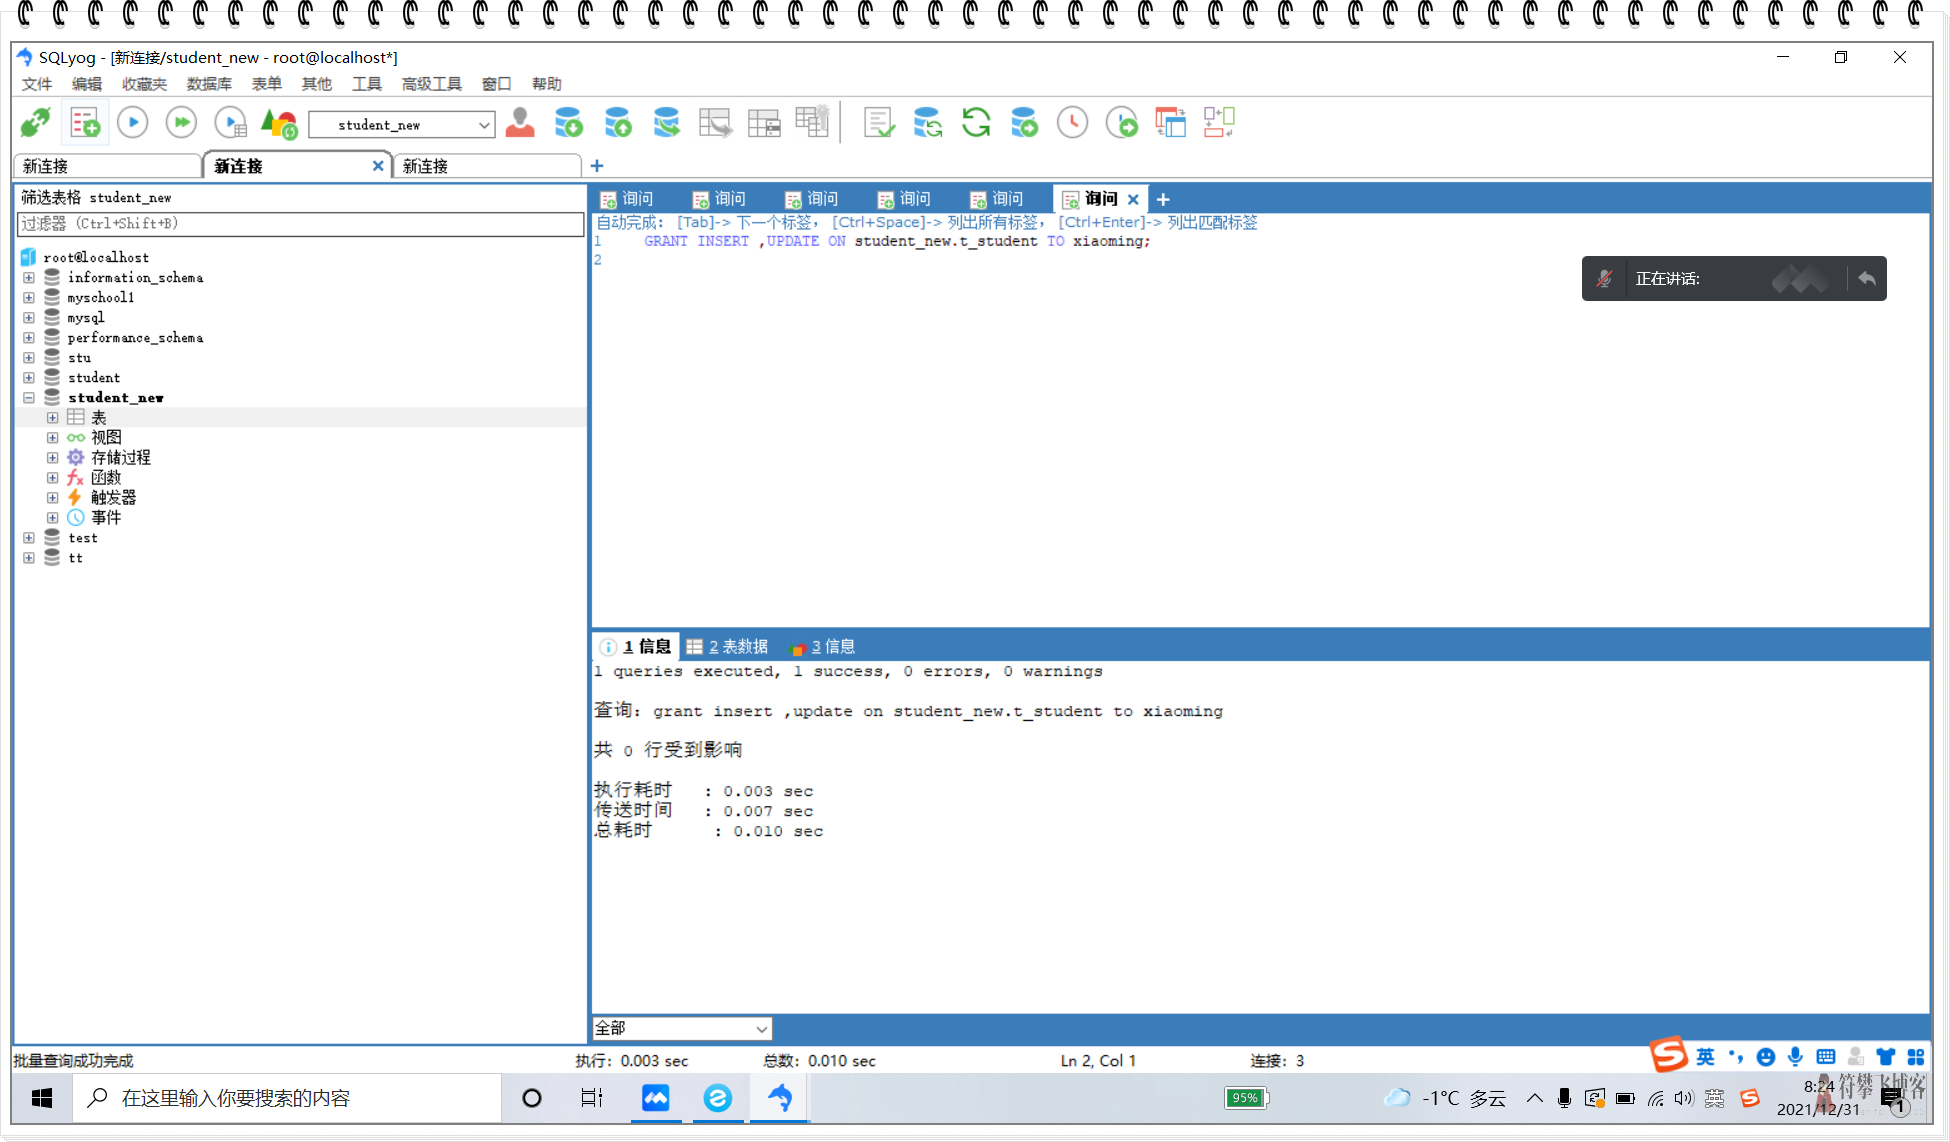1950x1142 pixels.
Task: Click database import download-arrow icon
Action: click(568, 123)
